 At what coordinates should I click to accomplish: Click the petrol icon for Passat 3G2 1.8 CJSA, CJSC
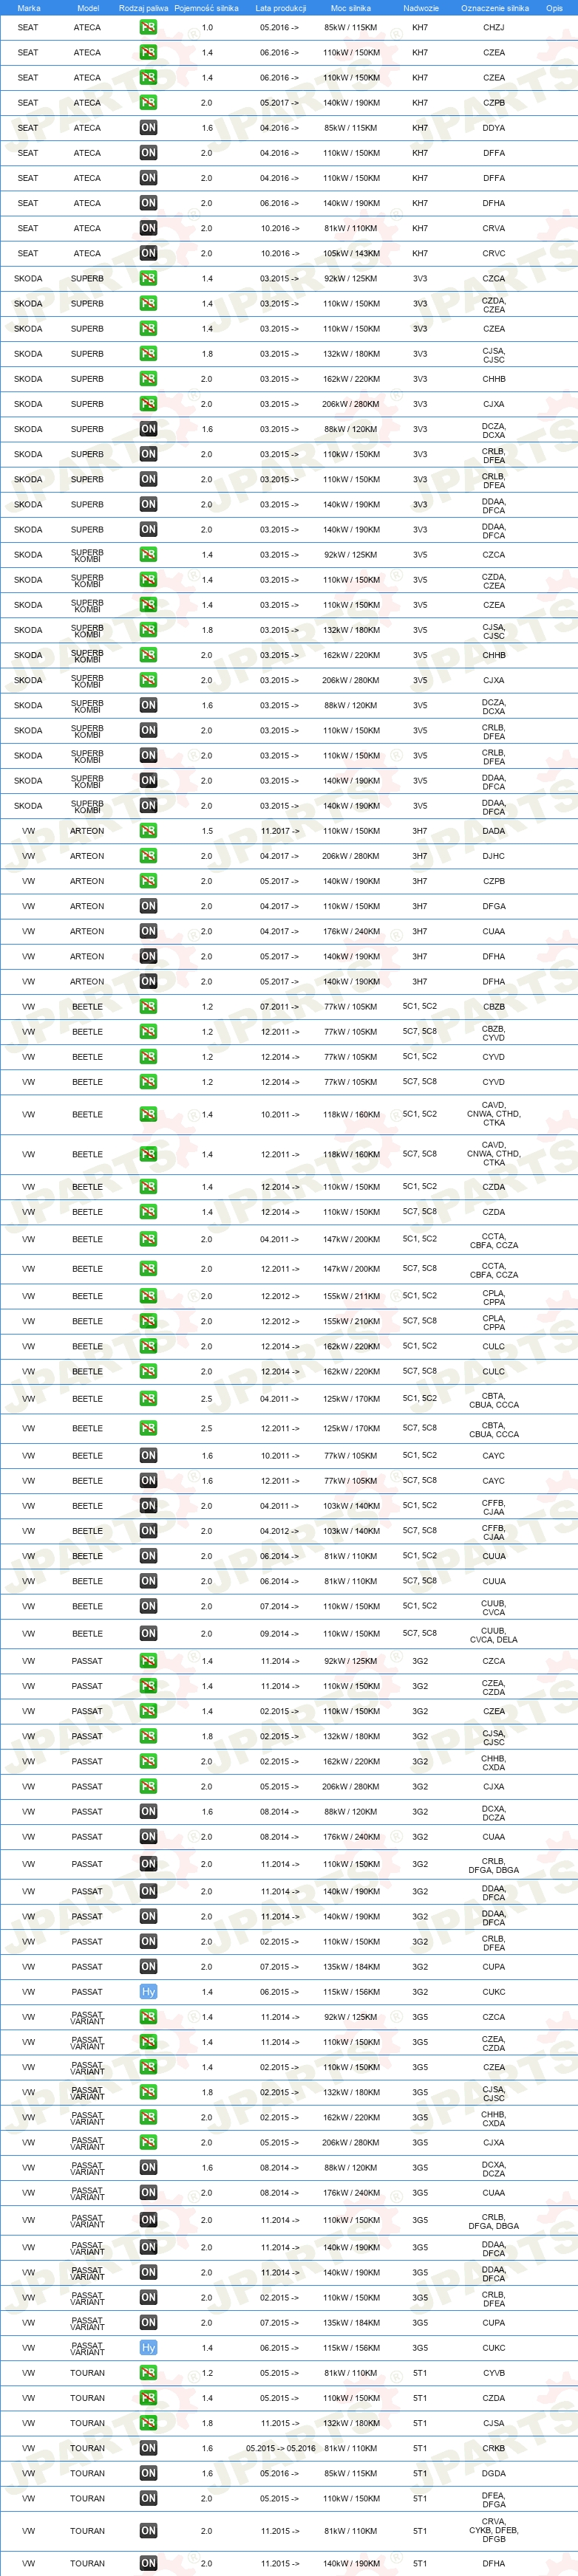[x=148, y=1737]
